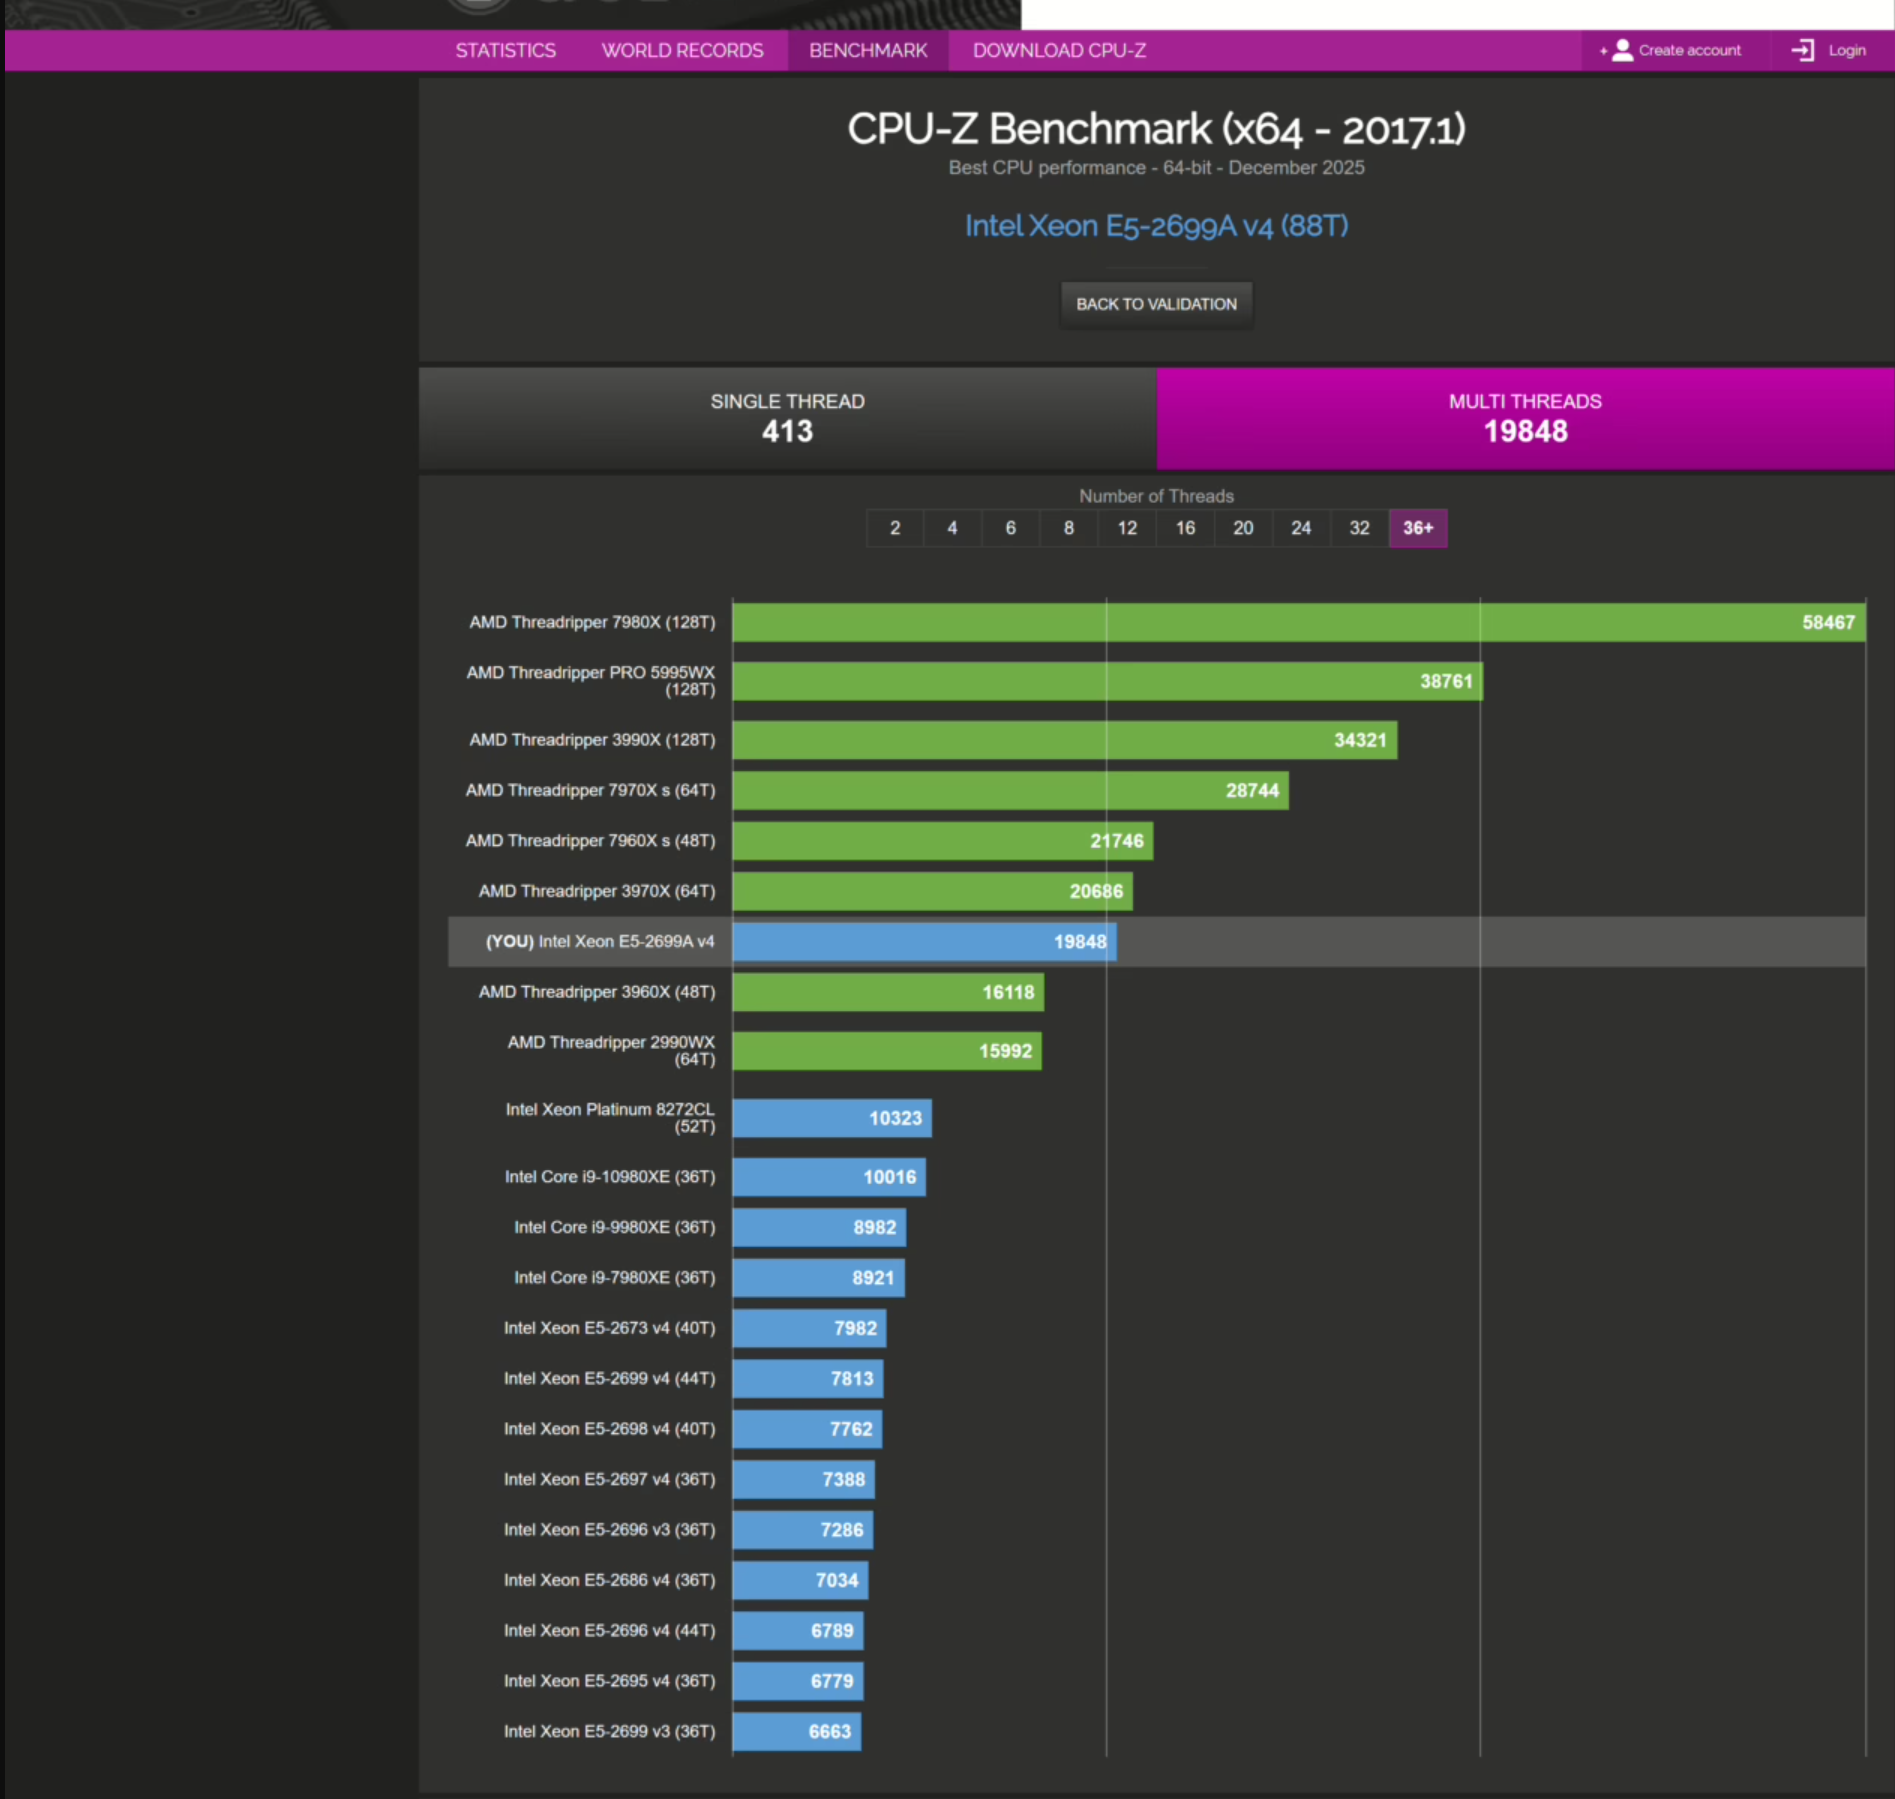Open the STATISTICS menu

(x=506, y=50)
